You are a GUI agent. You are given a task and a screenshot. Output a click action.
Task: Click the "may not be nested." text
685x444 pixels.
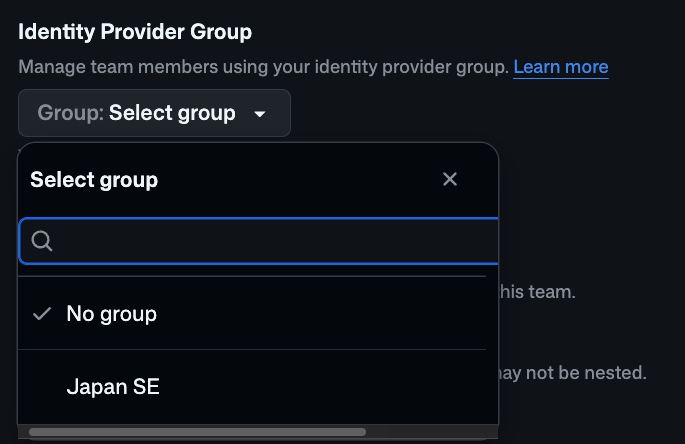572,373
